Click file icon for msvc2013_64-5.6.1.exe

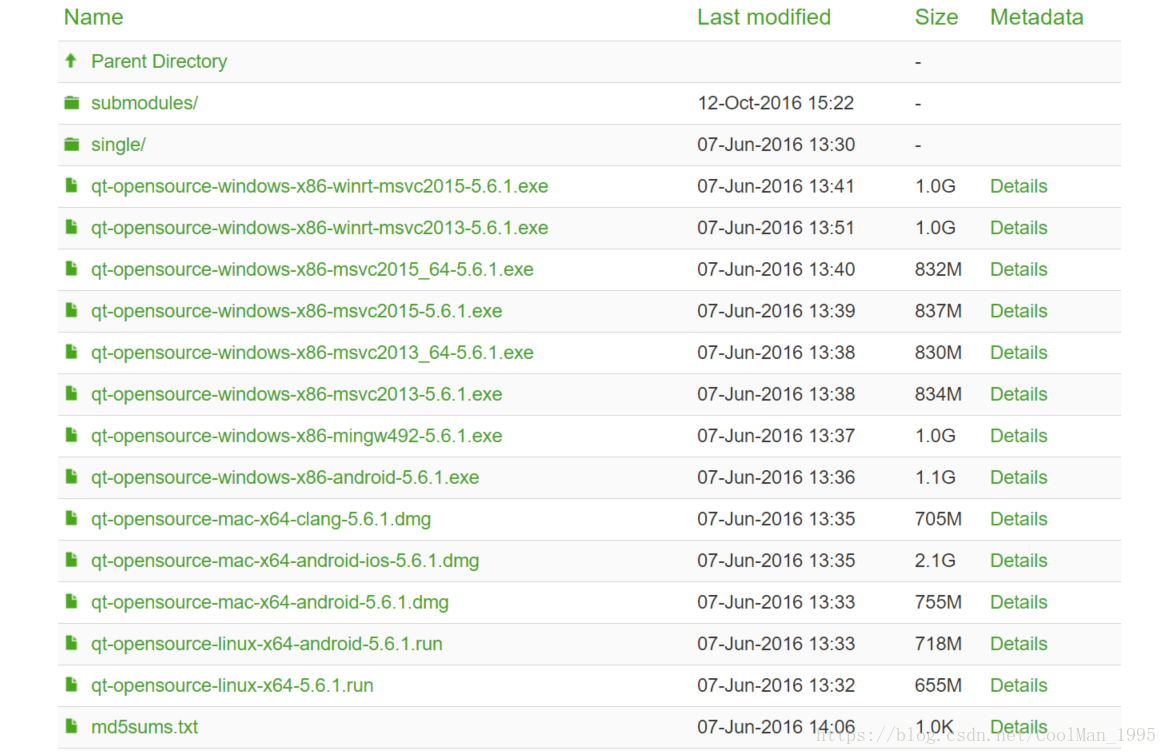click(71, 353)
